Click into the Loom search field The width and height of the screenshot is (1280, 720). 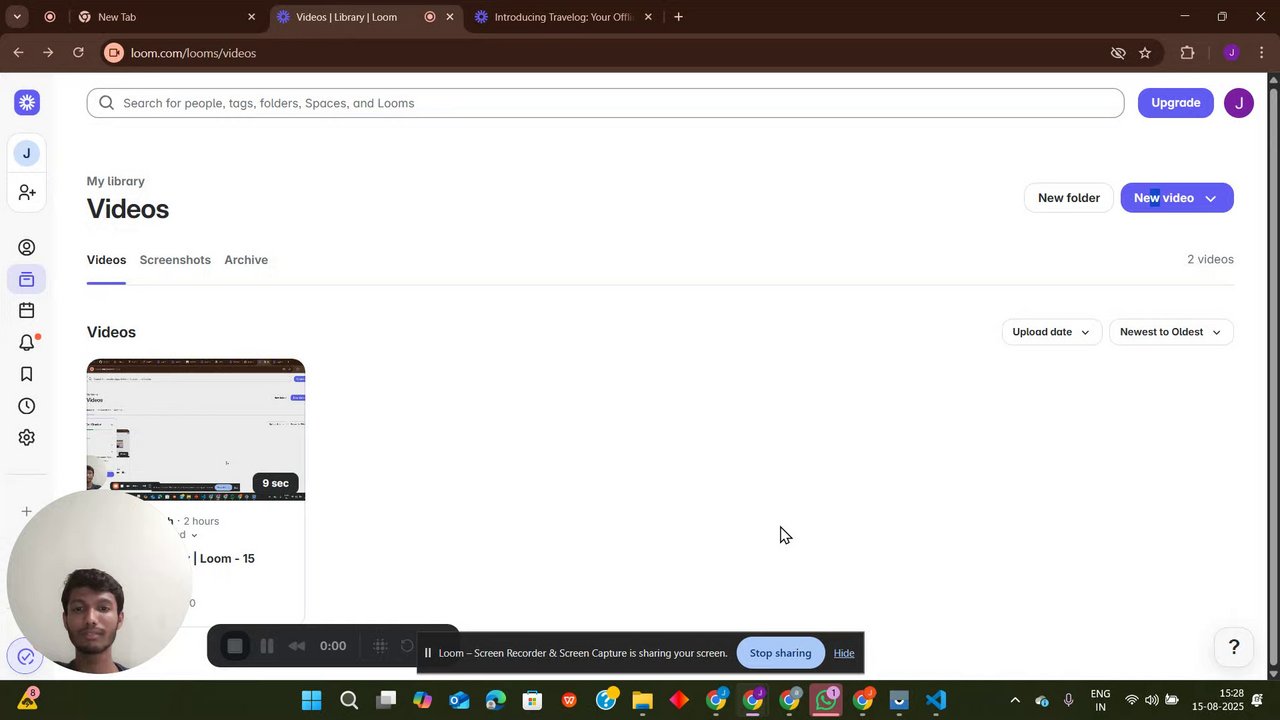605,103
